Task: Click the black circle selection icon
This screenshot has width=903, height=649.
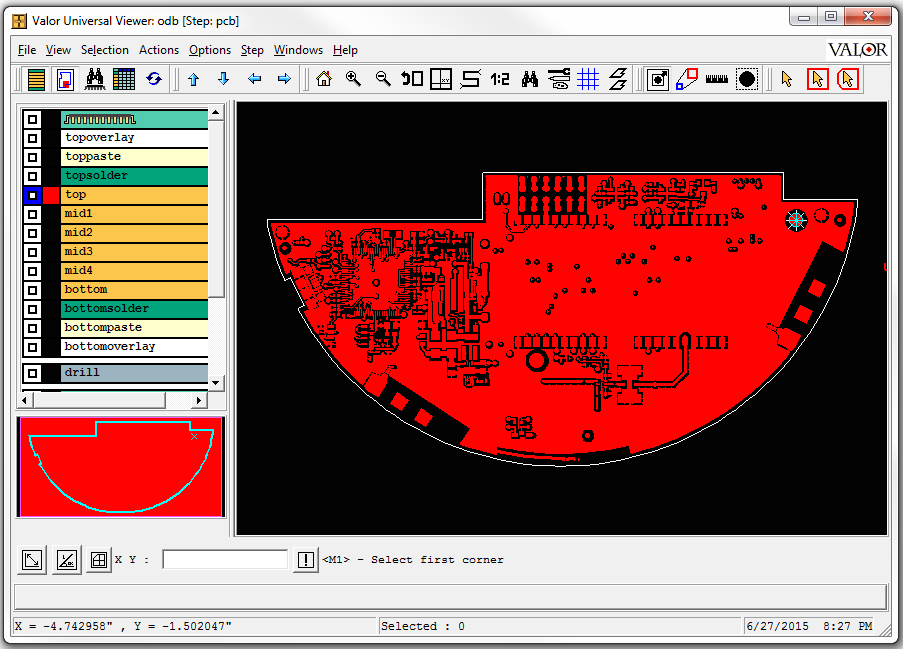Action: pyautogui.click(x=747, y=79)
